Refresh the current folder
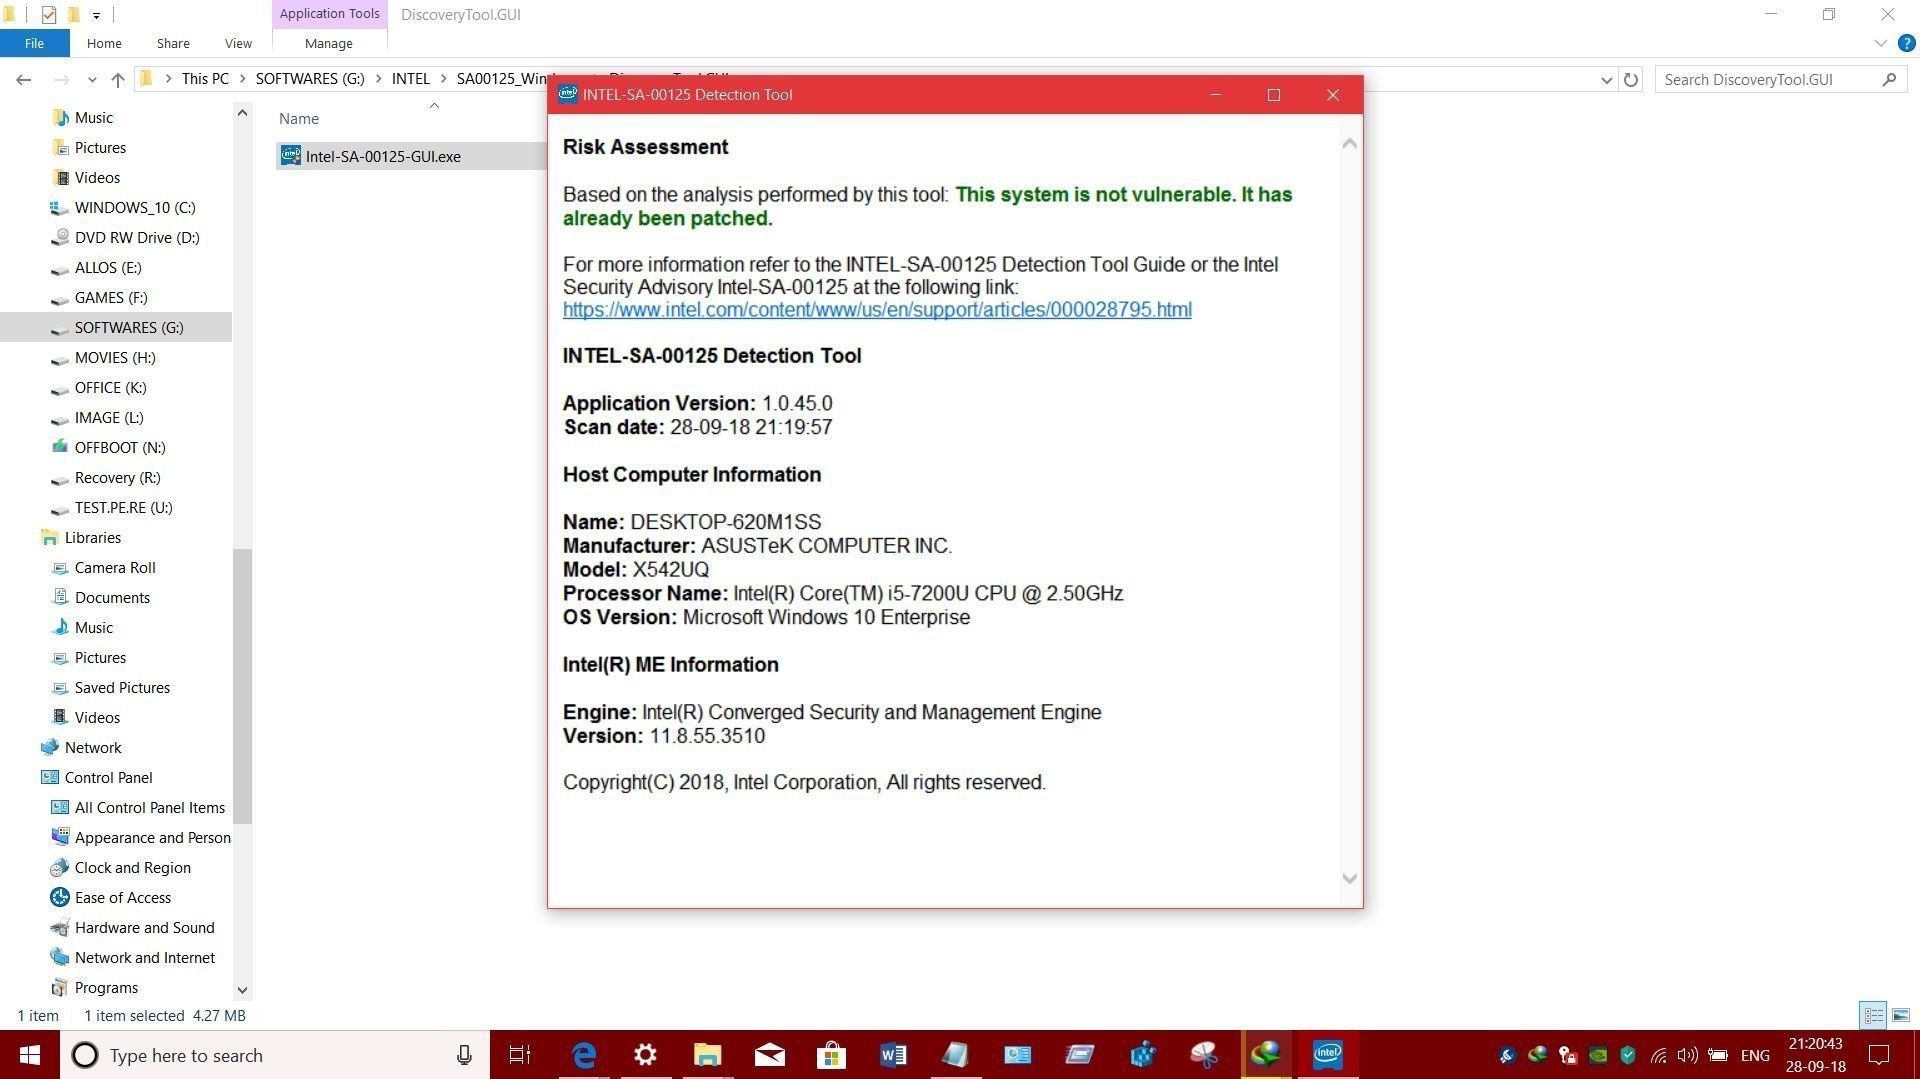The image size is (1920, 1079). [1631, 80]
